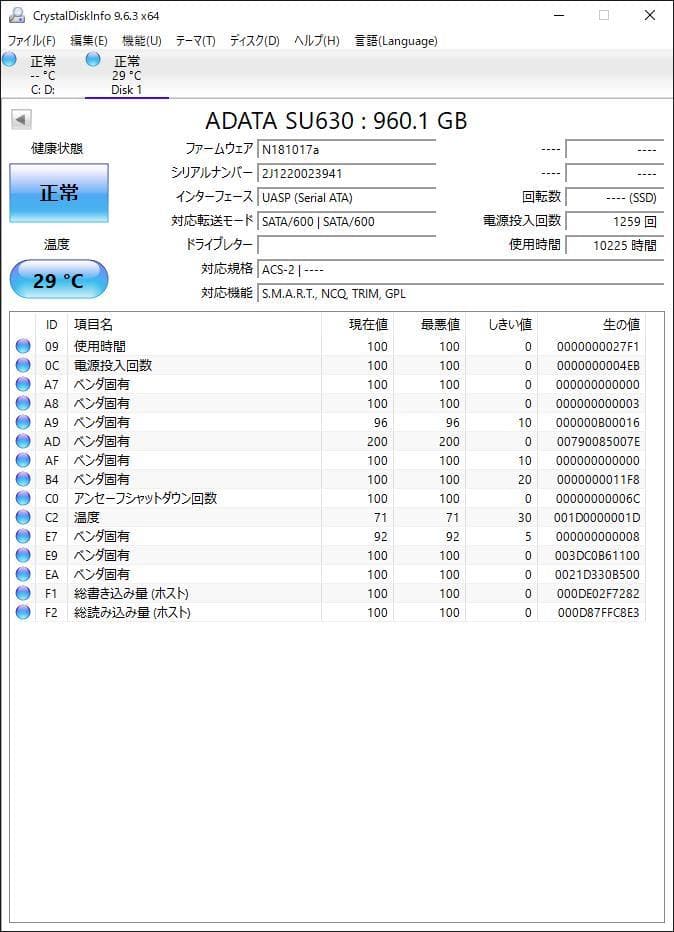Click the status orb in row B4
This screenshot has height=932, width=674.
coord(23,479)
